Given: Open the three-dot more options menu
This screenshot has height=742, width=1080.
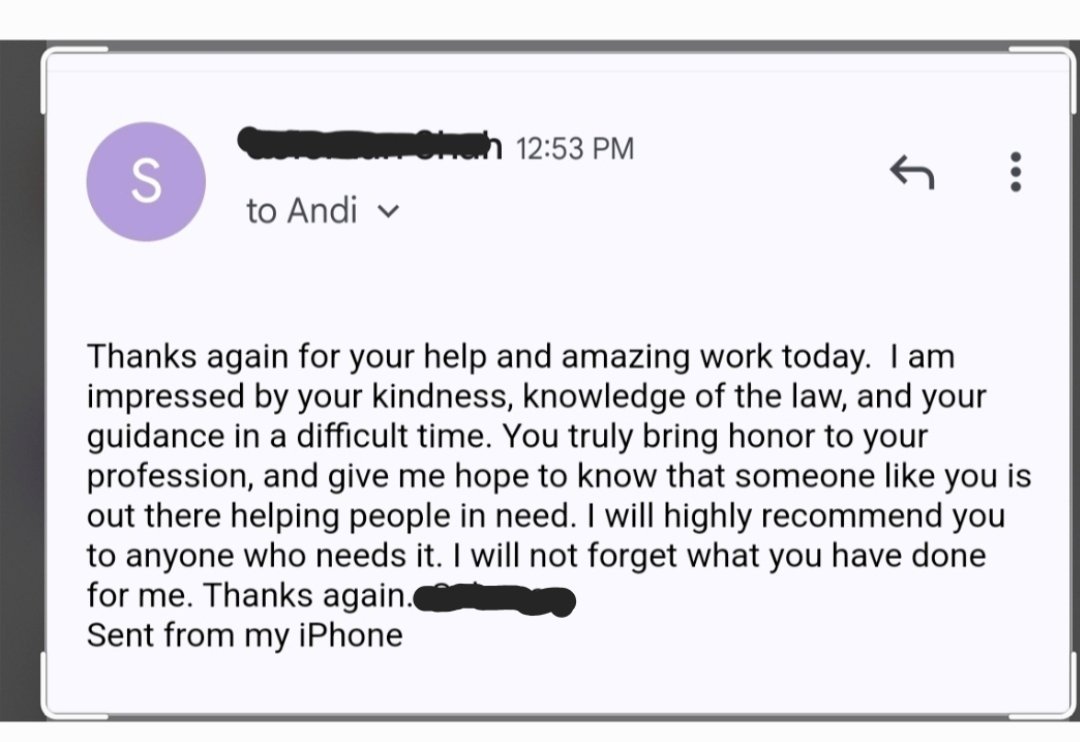Looking at the screenshot, I should click(1015, 172).
